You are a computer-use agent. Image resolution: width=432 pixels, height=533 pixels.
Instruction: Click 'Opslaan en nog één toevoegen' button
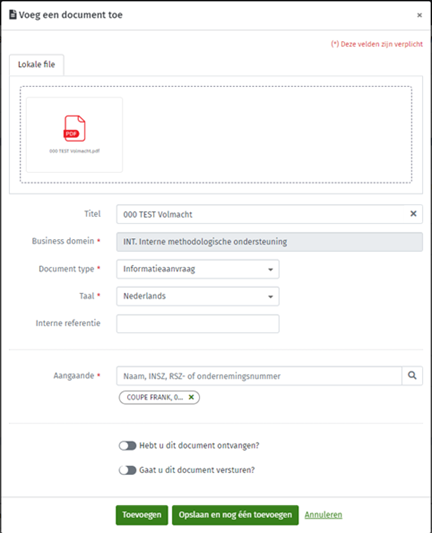[x=235, y=515]
